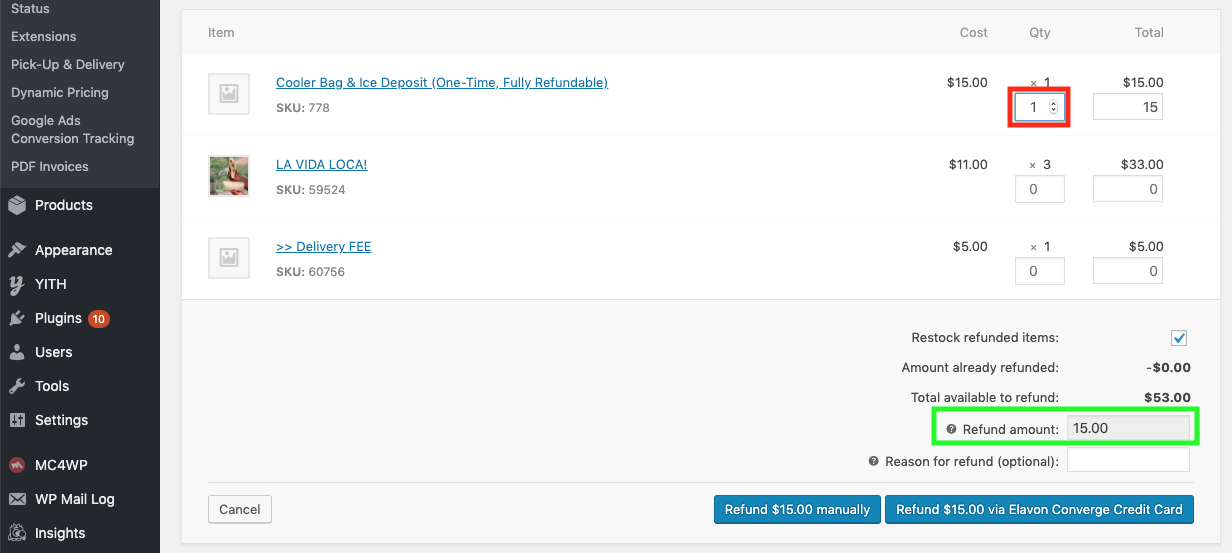Viewport: 1232px width, 553px height.
Task: Open the Settings menu in sidebar
Action: 61,420
